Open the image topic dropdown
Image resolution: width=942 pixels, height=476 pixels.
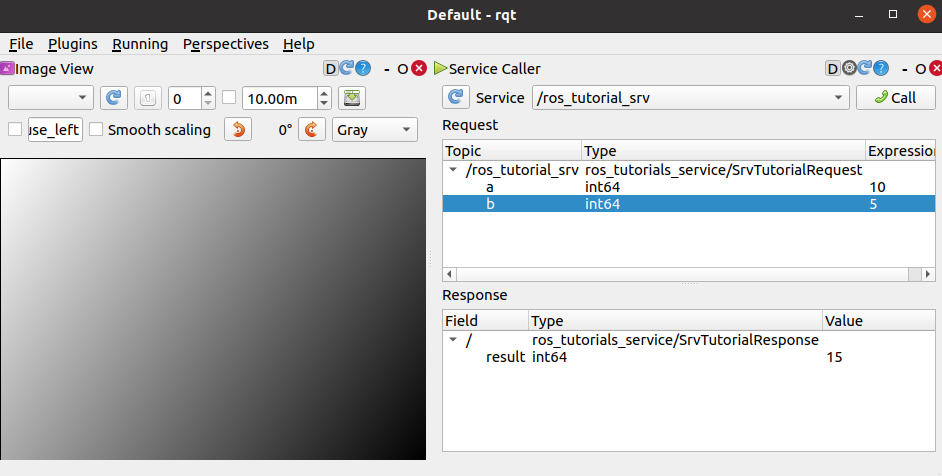[51, 98]
